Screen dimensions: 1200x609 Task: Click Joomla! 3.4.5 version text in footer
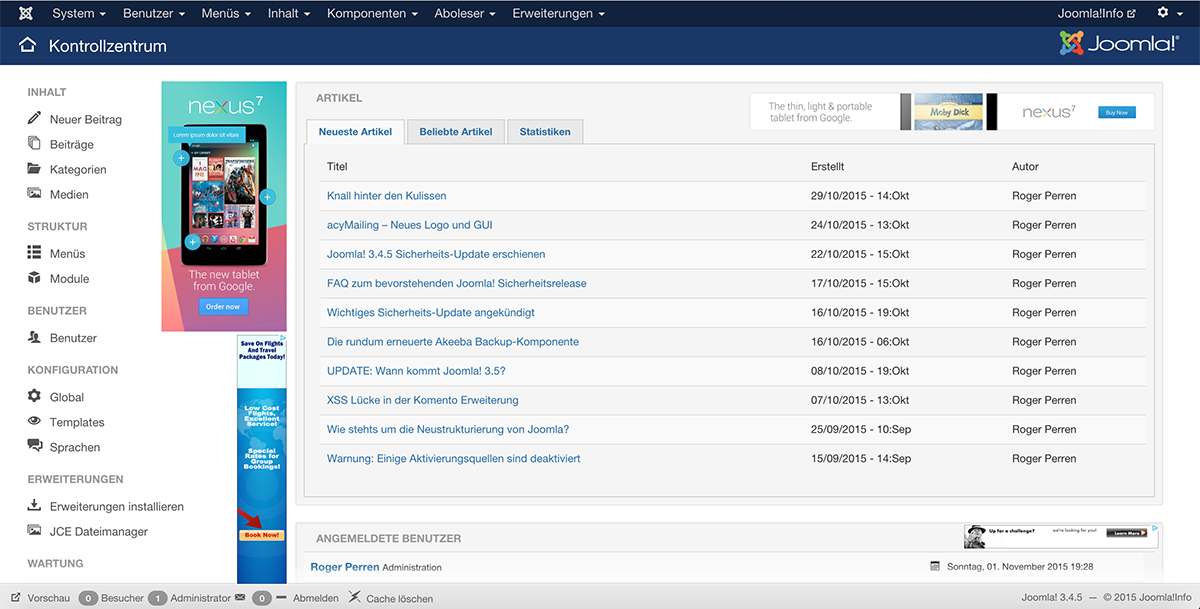tap(1052, 598)
